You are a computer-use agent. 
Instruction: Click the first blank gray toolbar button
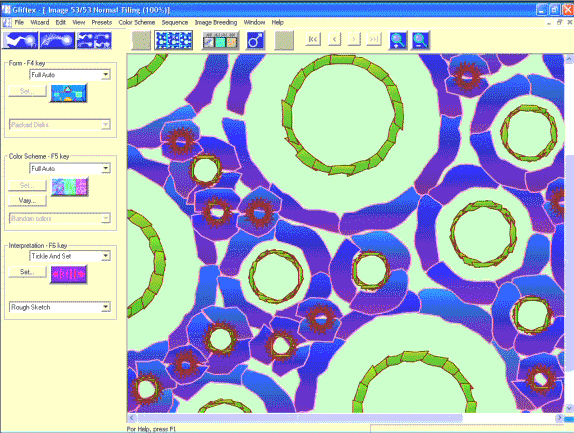tap(141, 40)
